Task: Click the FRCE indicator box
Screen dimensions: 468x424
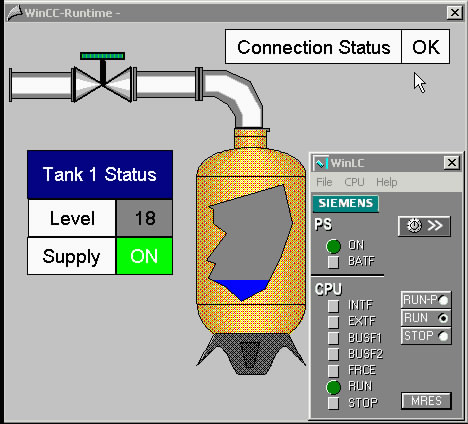Action: [x=333, y=370]
